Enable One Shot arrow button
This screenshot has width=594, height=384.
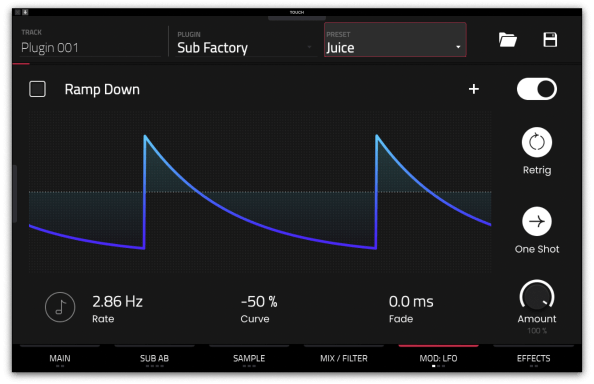pyautogui.click(x=537, y=222)
